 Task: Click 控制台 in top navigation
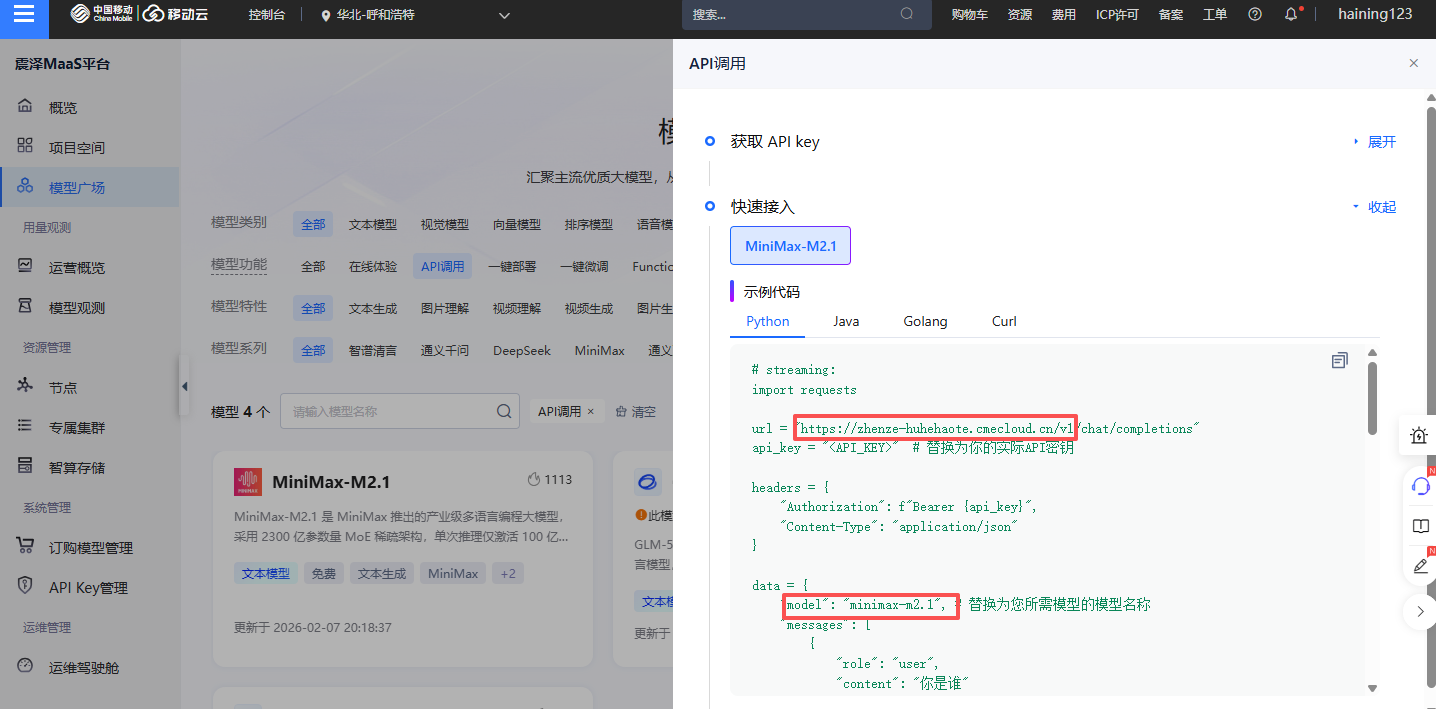coord(266,15)
